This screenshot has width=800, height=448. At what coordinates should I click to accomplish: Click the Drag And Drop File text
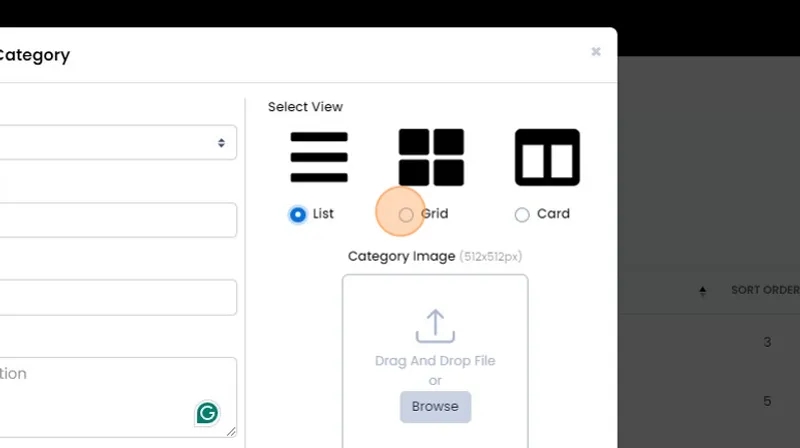(435, 361)
